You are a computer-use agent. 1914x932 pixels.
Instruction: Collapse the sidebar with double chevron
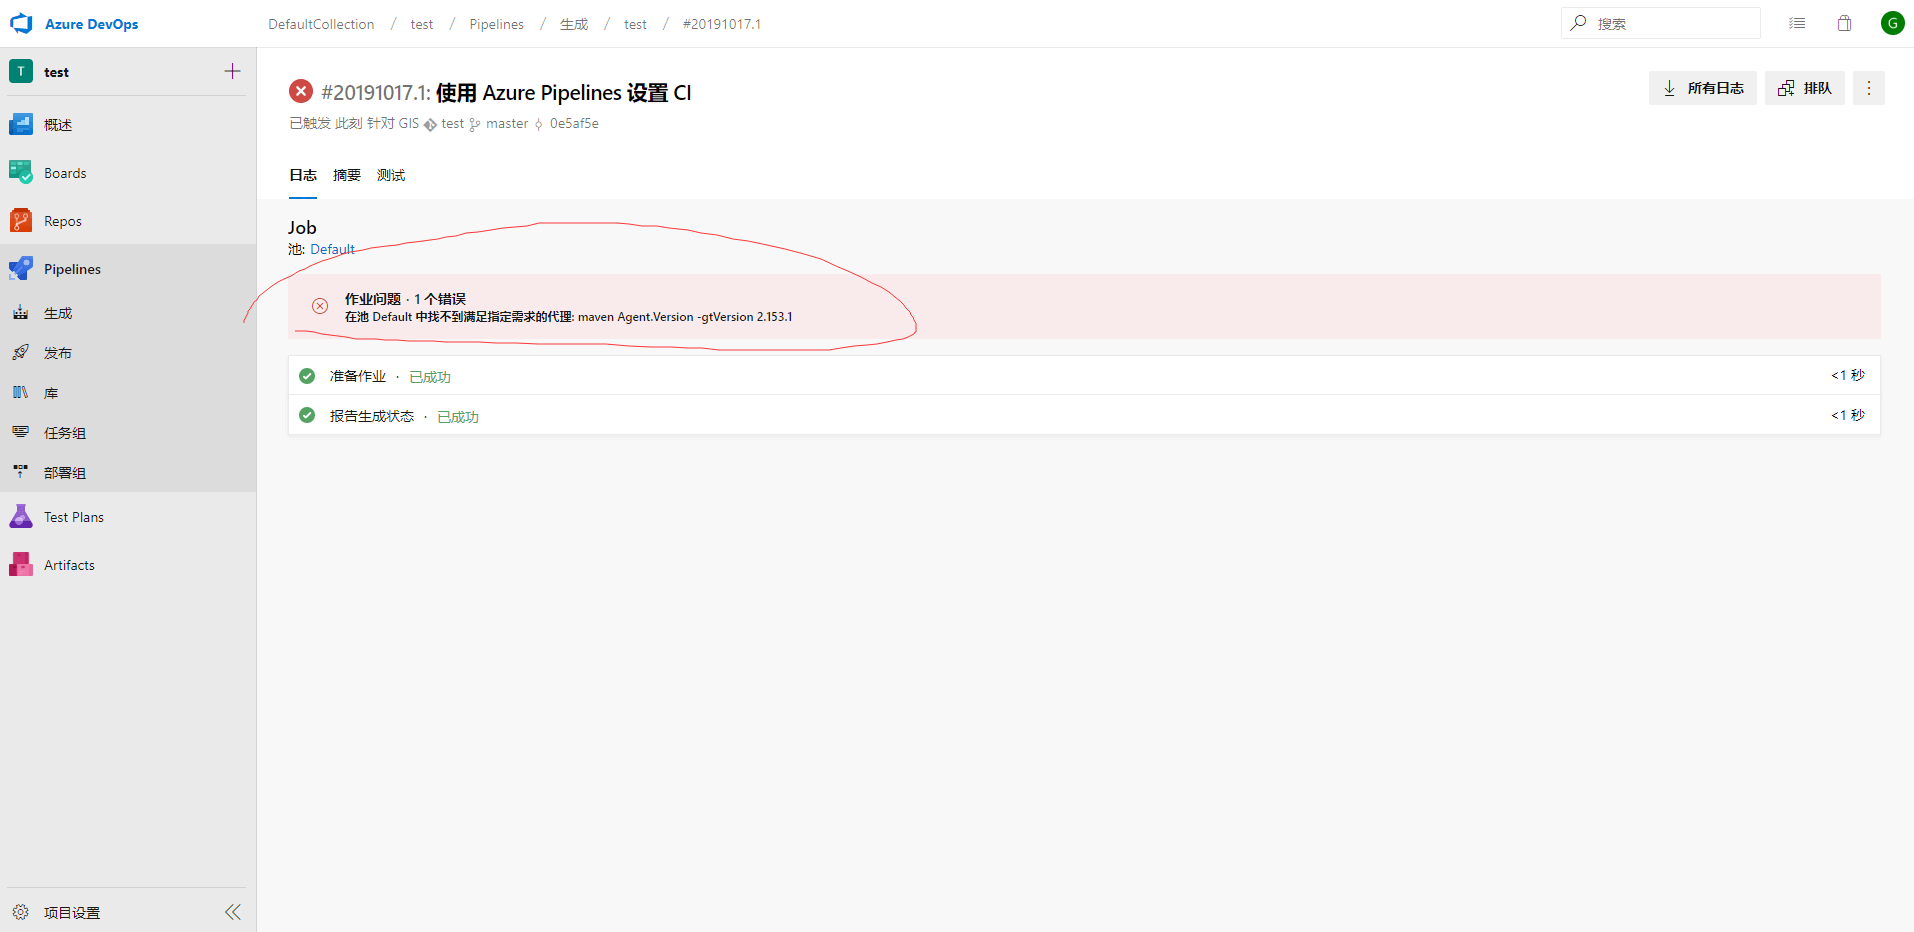(233, 912)
